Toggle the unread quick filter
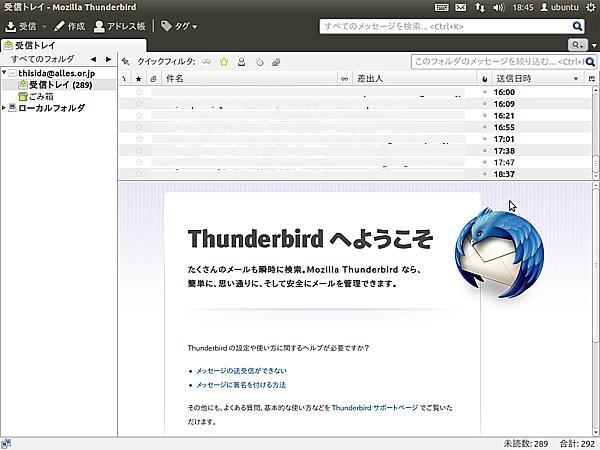The width and height of the screenshot is (600, 450). (x=207, y=62)
